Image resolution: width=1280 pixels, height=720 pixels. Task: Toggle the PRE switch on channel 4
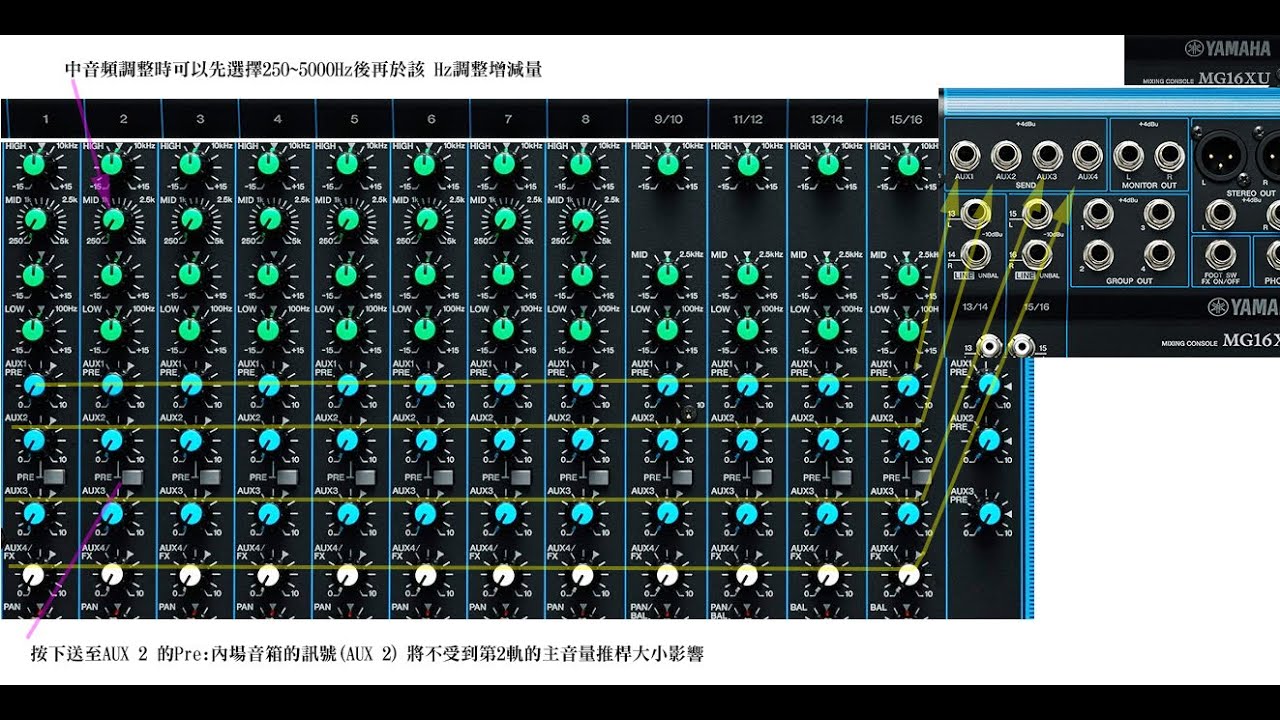[x=289, y=477]
